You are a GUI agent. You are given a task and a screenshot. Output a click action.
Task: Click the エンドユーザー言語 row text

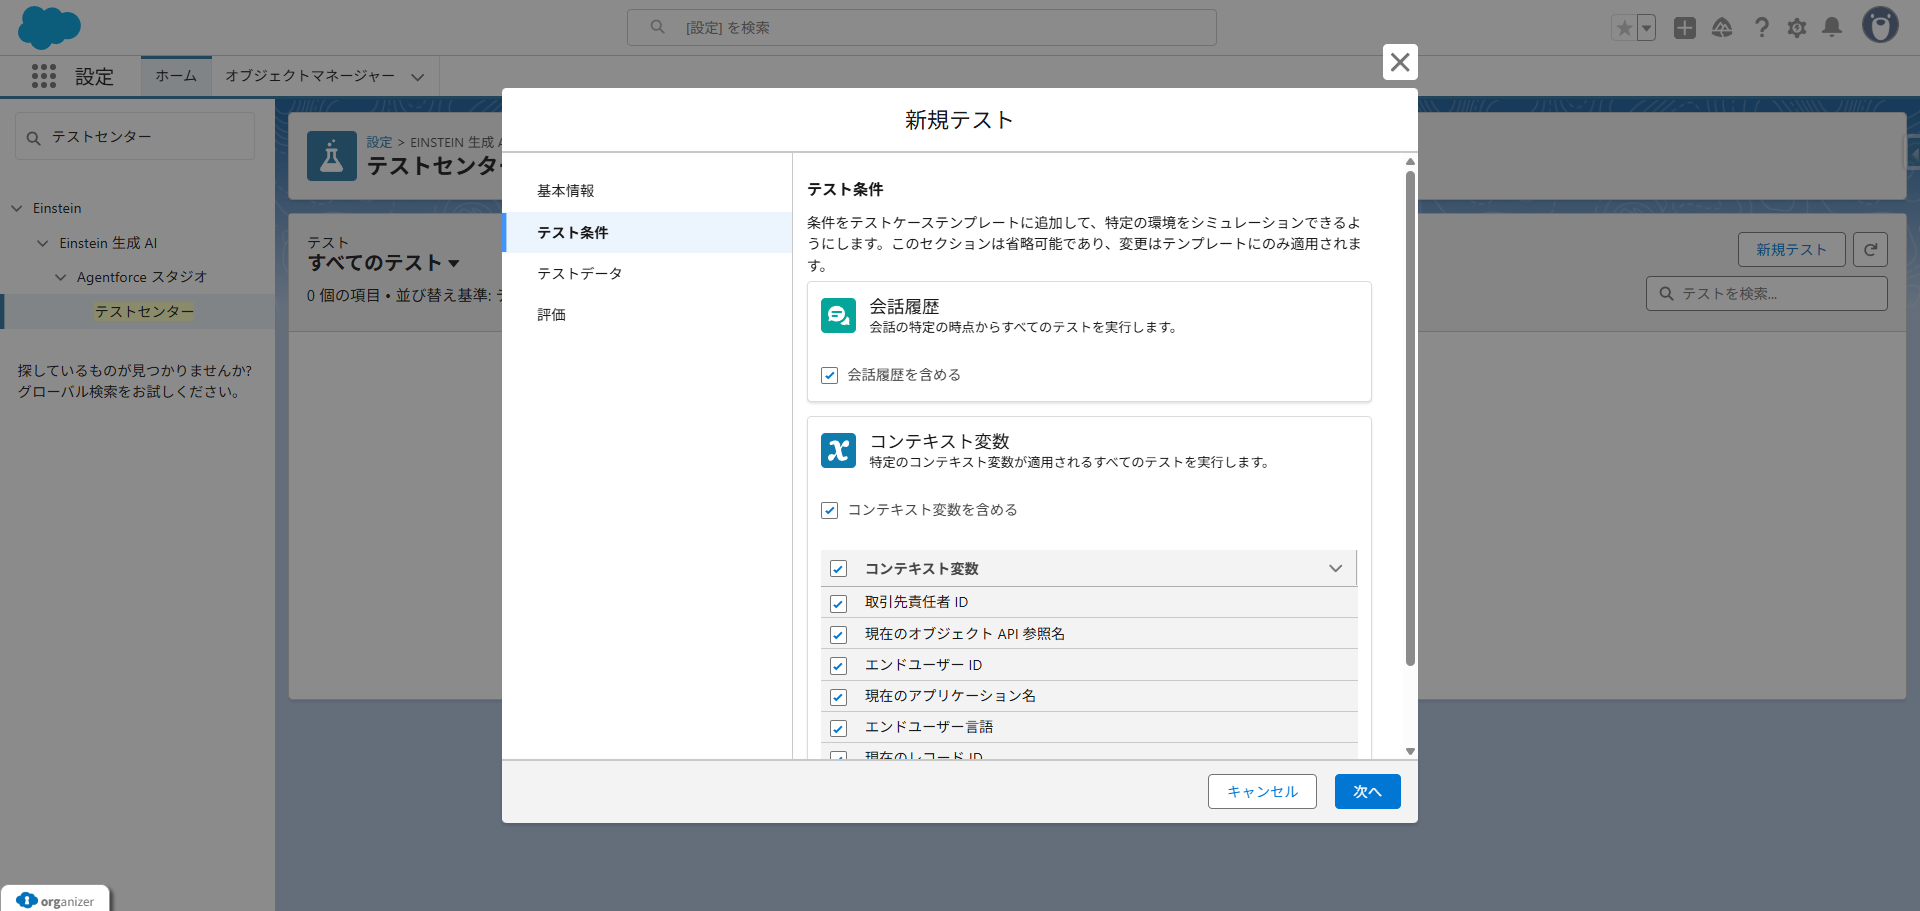point(929,727)
